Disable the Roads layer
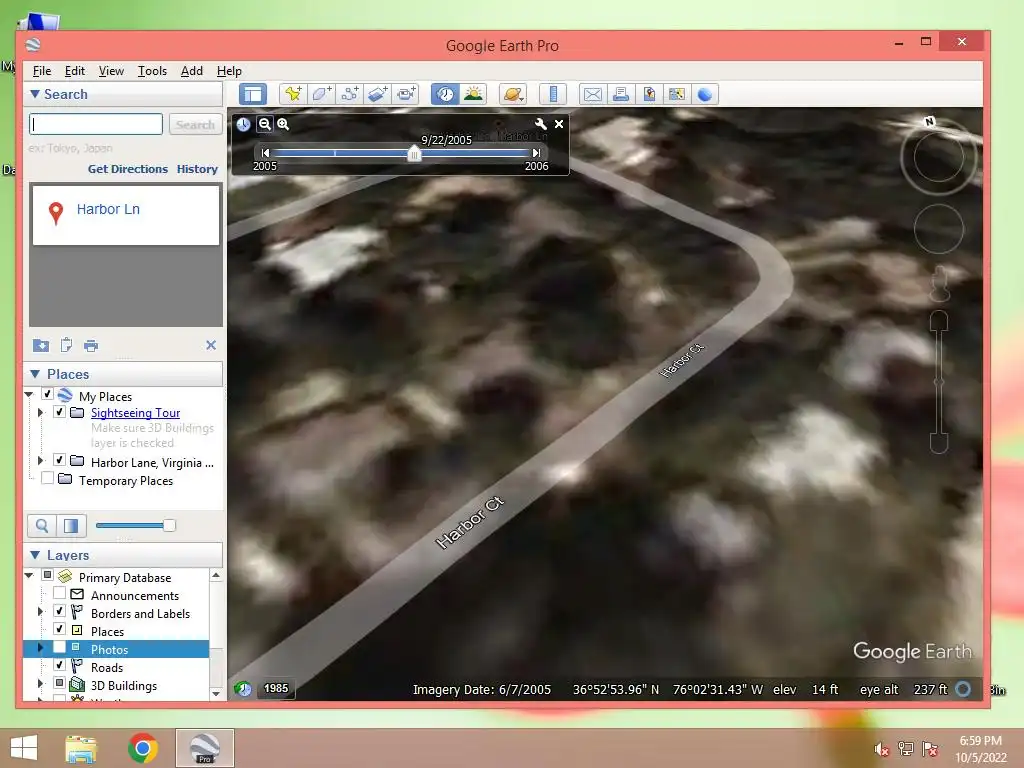Image resolution: width=1024 pixels, height=768 pixels. coord(59,665)
